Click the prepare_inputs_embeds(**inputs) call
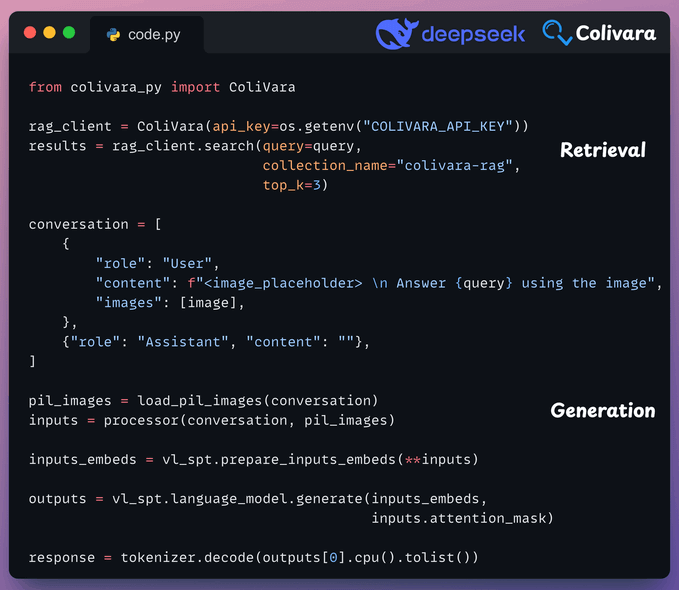This screenshot has width=679, height=590. [349, 459]
